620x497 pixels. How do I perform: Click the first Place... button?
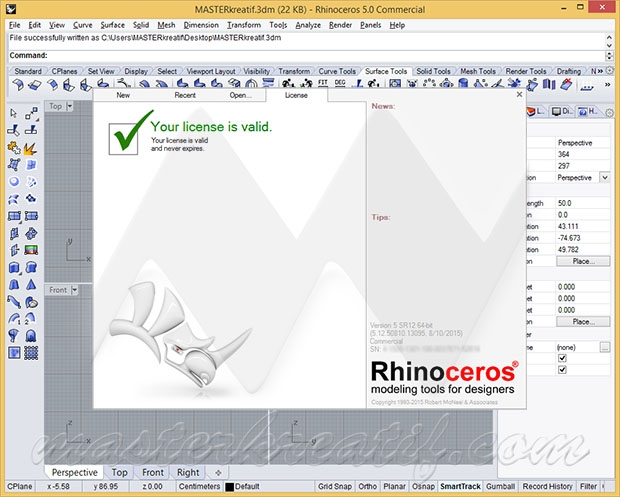[583, 261]
